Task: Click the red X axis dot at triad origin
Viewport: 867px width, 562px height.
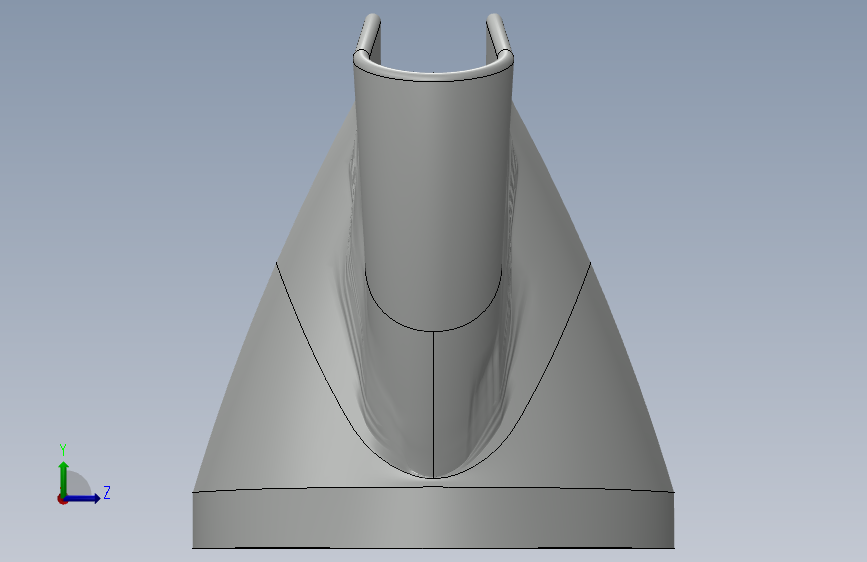Action: pos(62,499)
